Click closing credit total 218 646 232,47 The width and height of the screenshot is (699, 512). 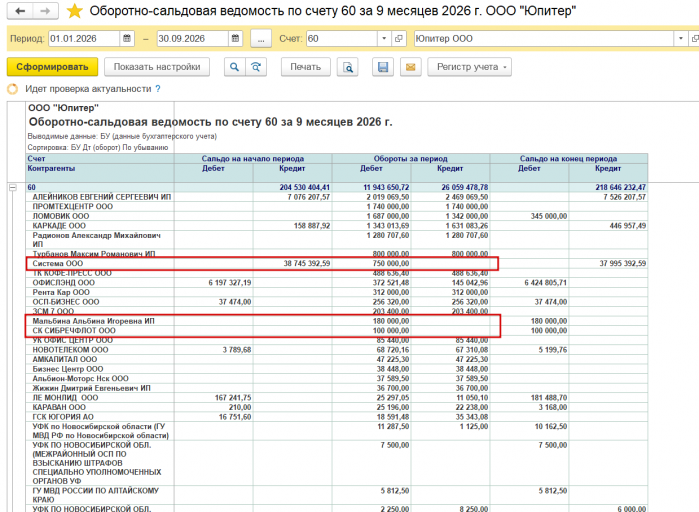(621, 187)
